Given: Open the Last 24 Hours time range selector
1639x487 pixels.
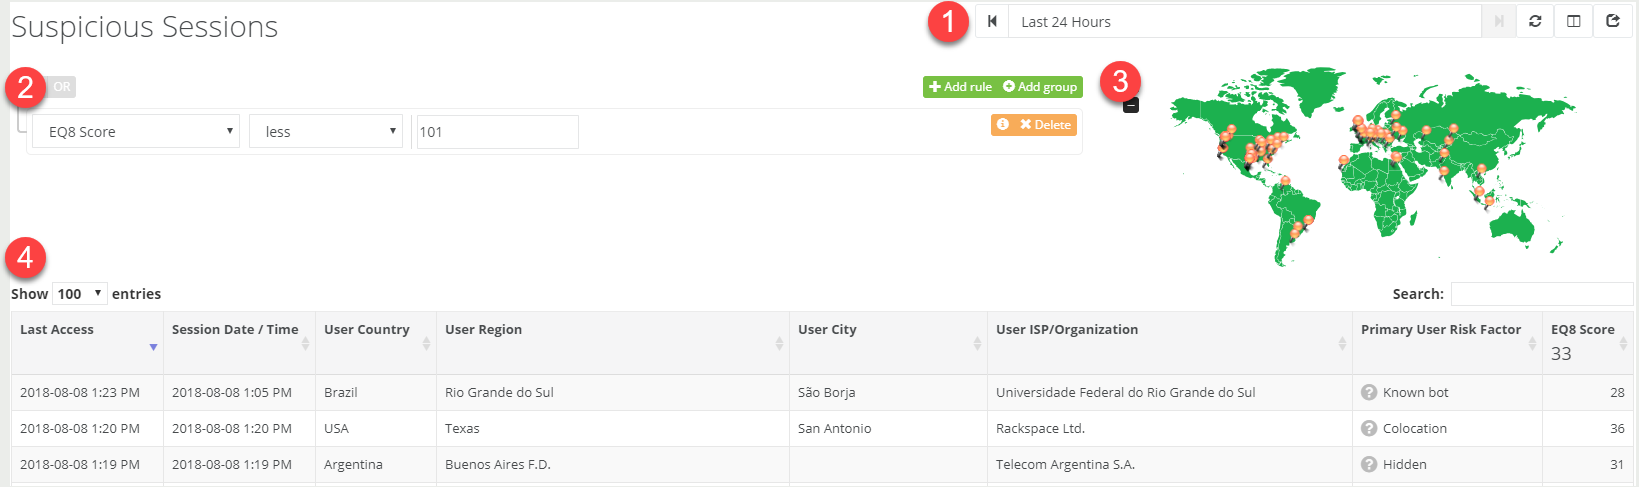Looking at the screenshot, I should (1245, 21).
